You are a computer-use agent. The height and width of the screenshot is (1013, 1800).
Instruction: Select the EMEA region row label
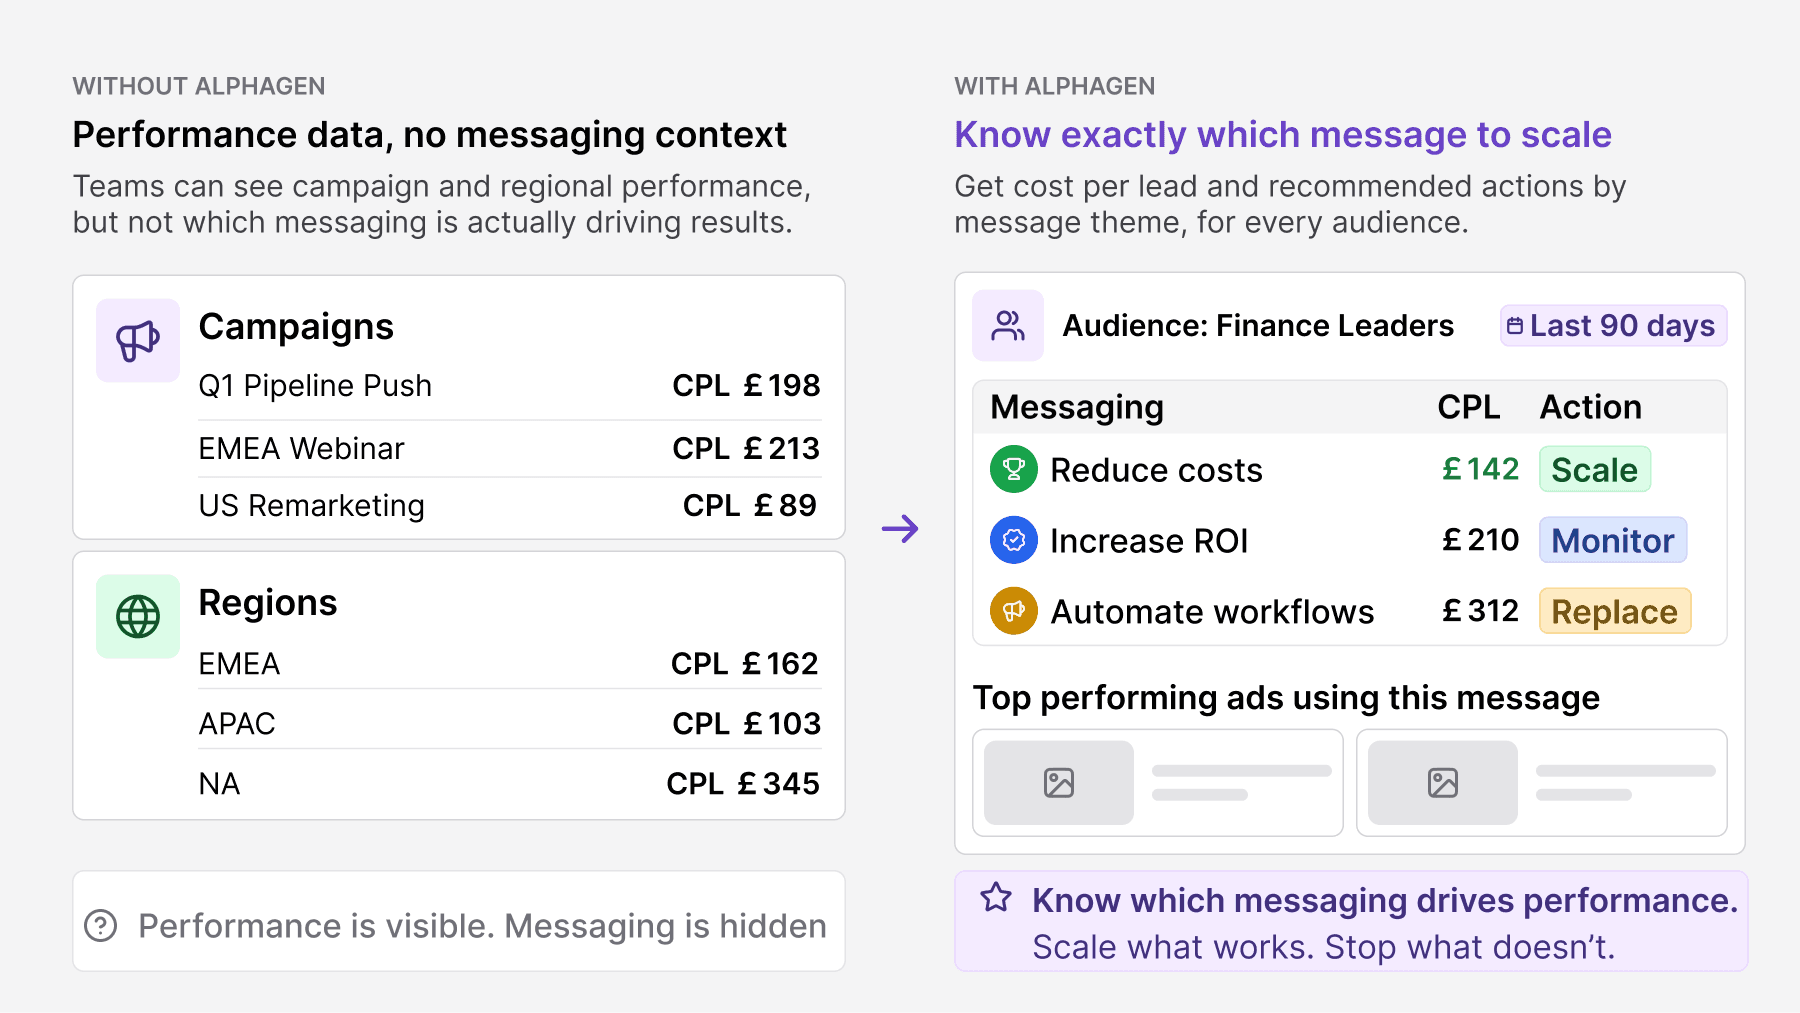coord(239,664)
